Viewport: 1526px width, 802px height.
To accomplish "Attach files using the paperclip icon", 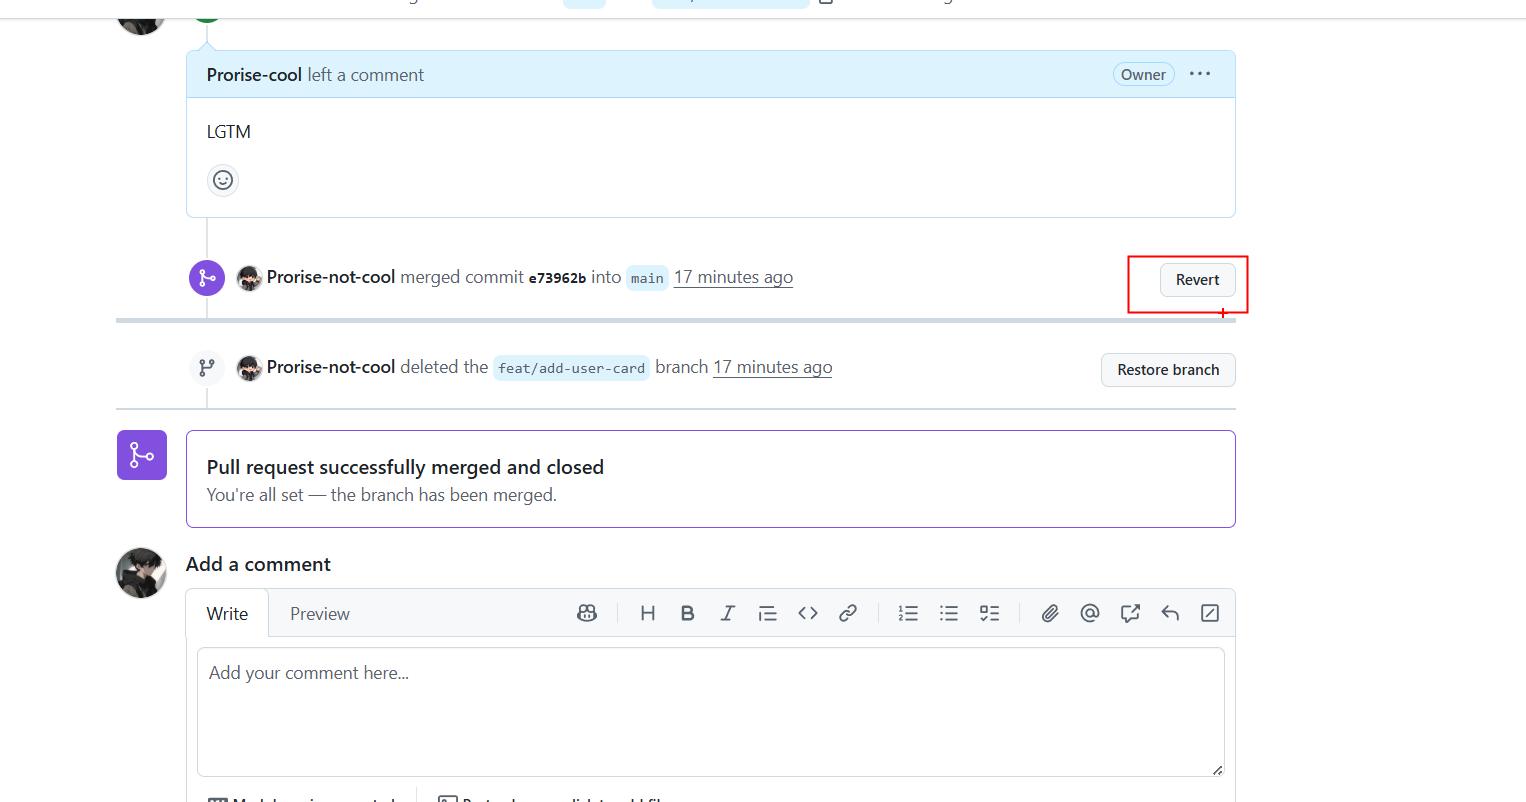I will 1050,613.
